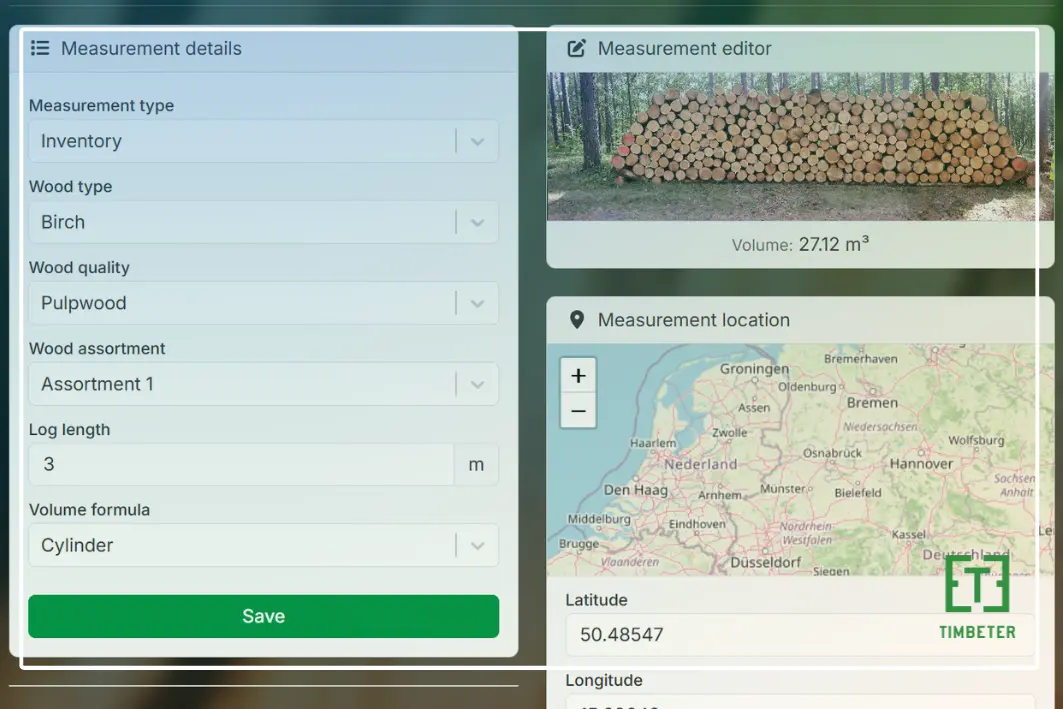Expand Wood type chevron arrow

477,222
